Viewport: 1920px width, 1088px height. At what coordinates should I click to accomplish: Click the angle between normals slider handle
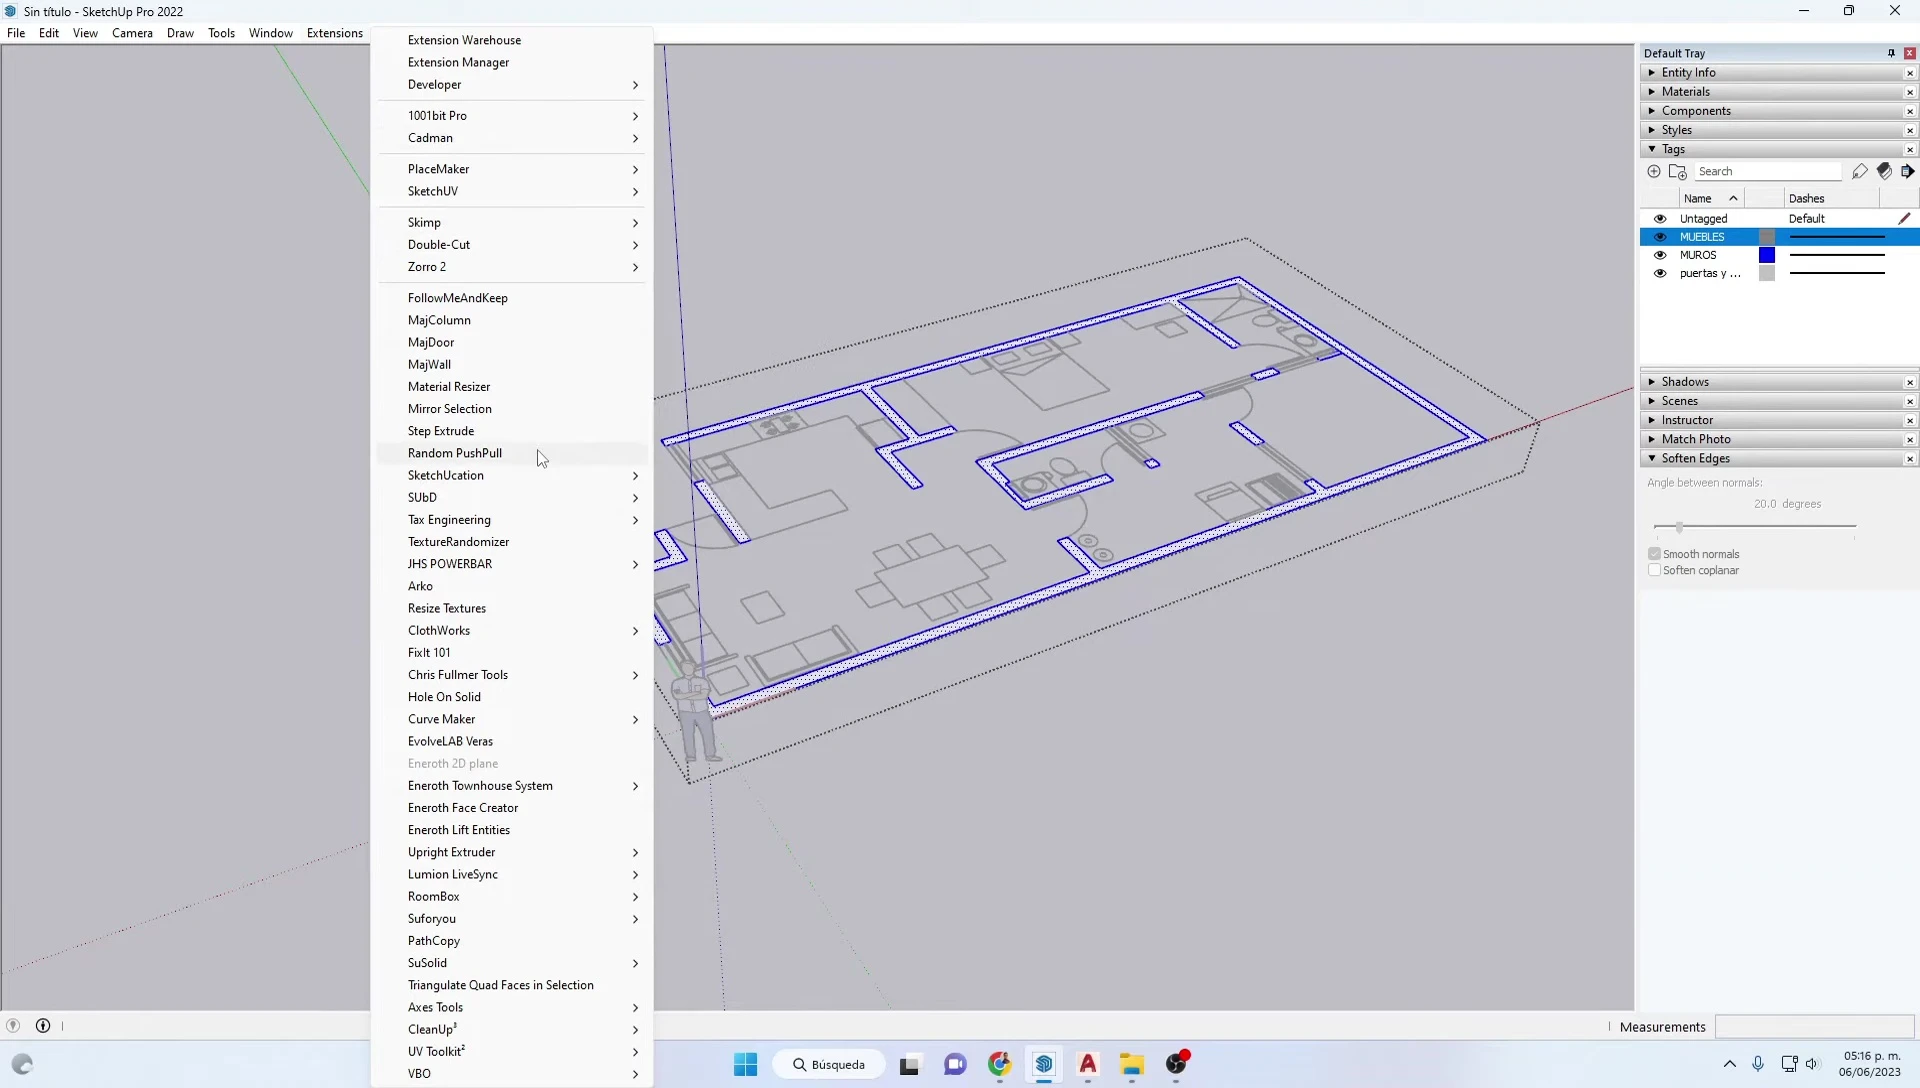(1679, 527)
